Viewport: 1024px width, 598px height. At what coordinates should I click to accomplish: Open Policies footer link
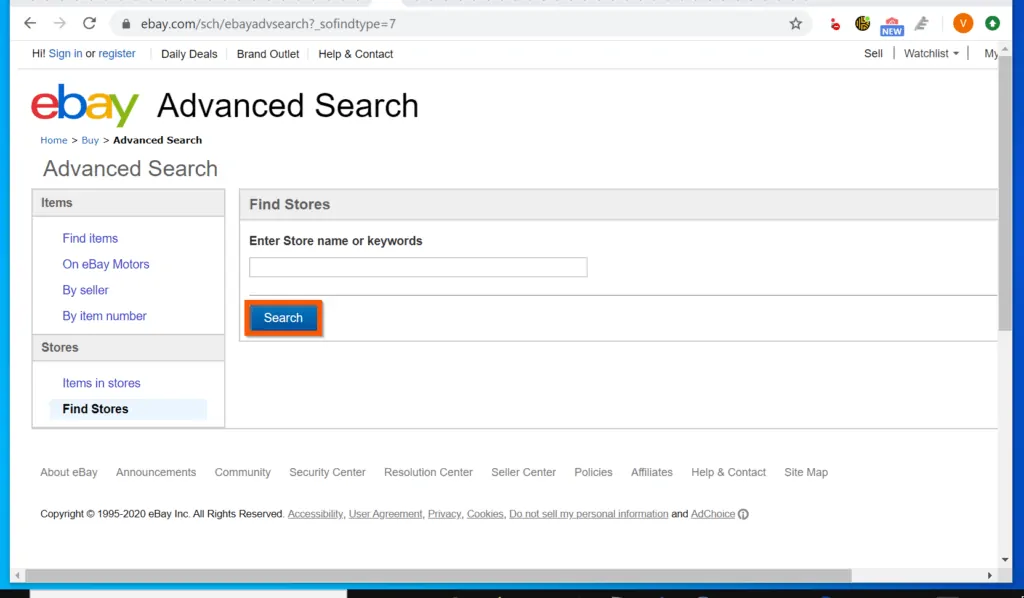click(x=594, y=473)
